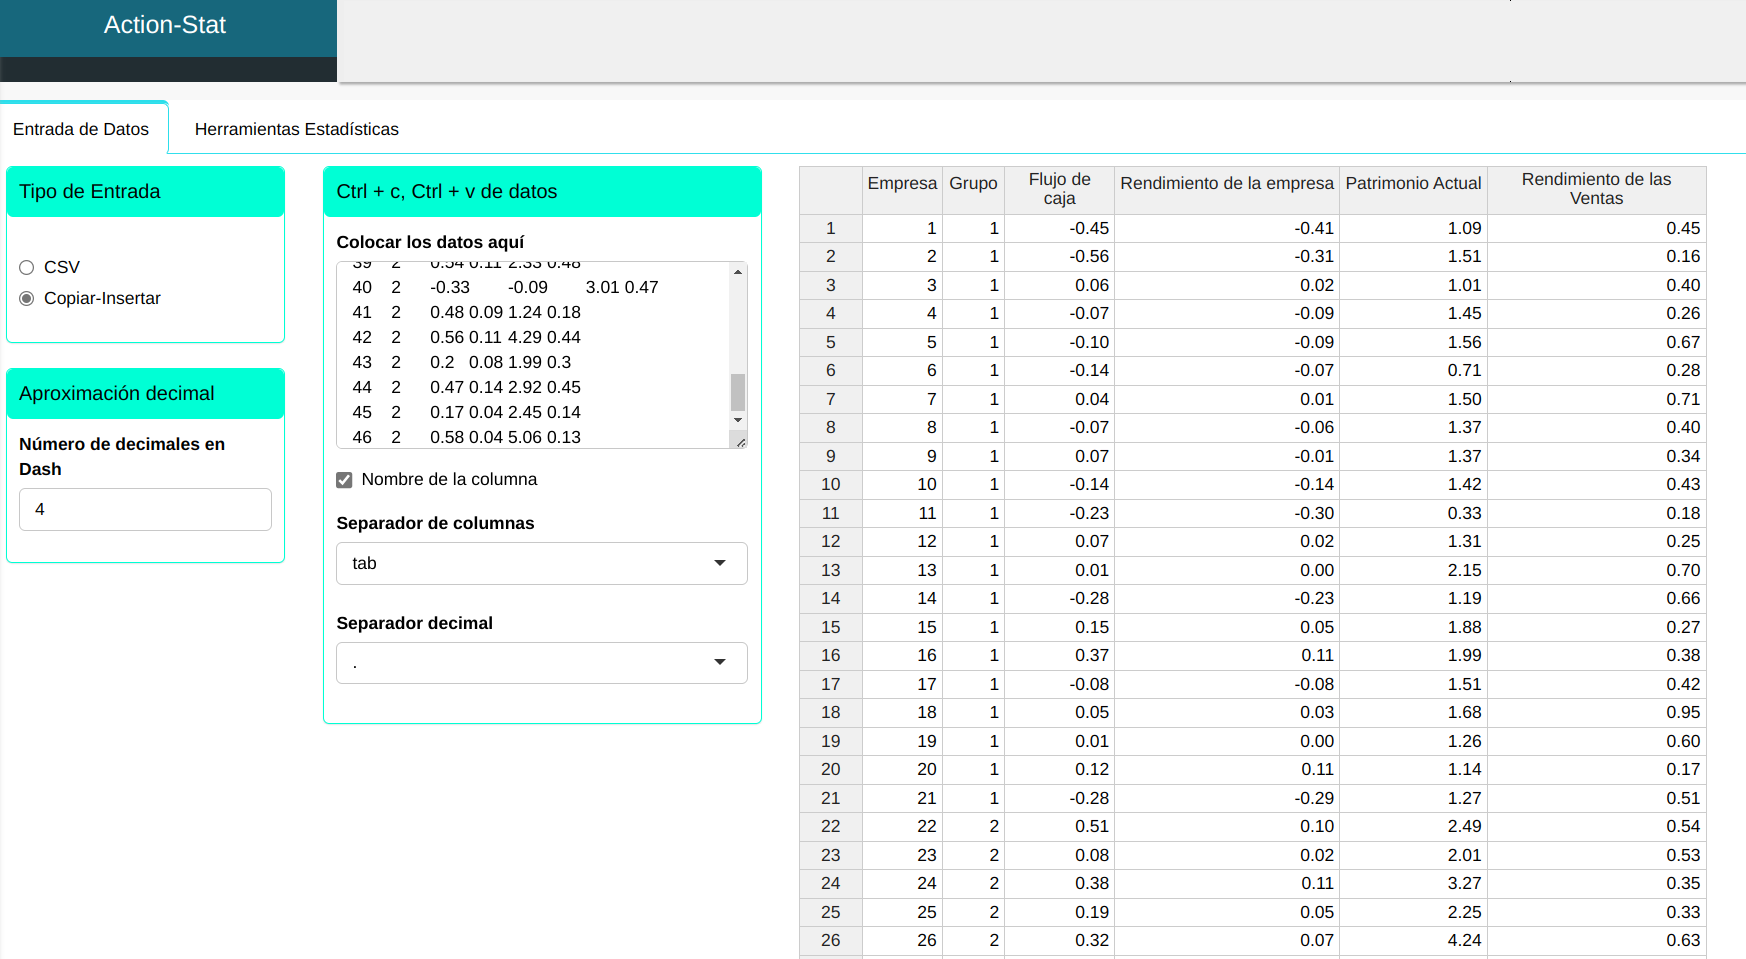The height and width of the screenshot is (959, 1746).
Task: Click the Número de decimales input field
Action: 145,509
